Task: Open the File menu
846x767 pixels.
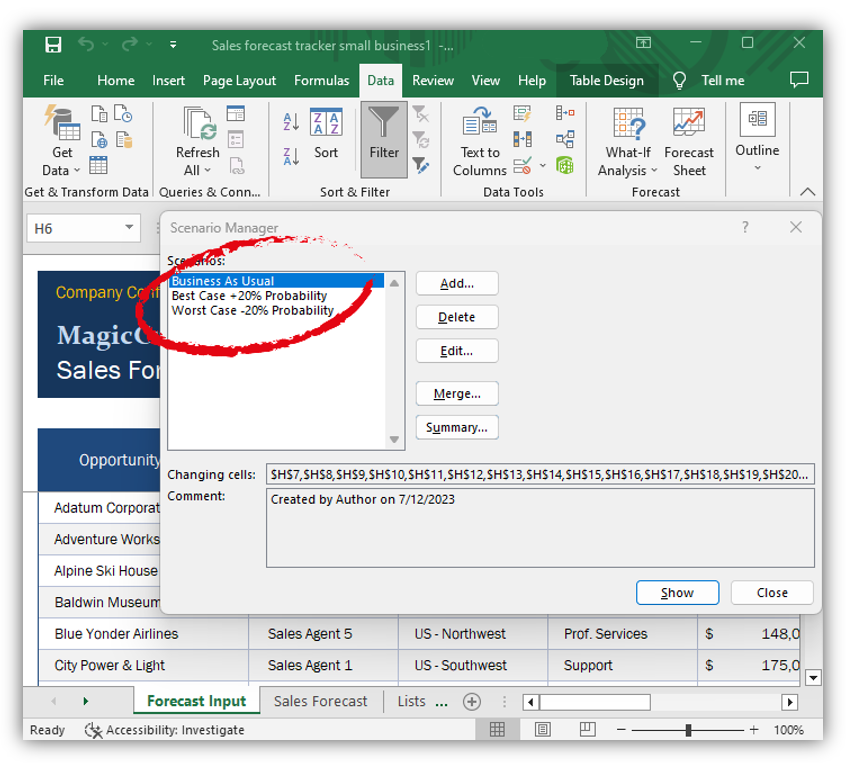Action: coord(53,80)
